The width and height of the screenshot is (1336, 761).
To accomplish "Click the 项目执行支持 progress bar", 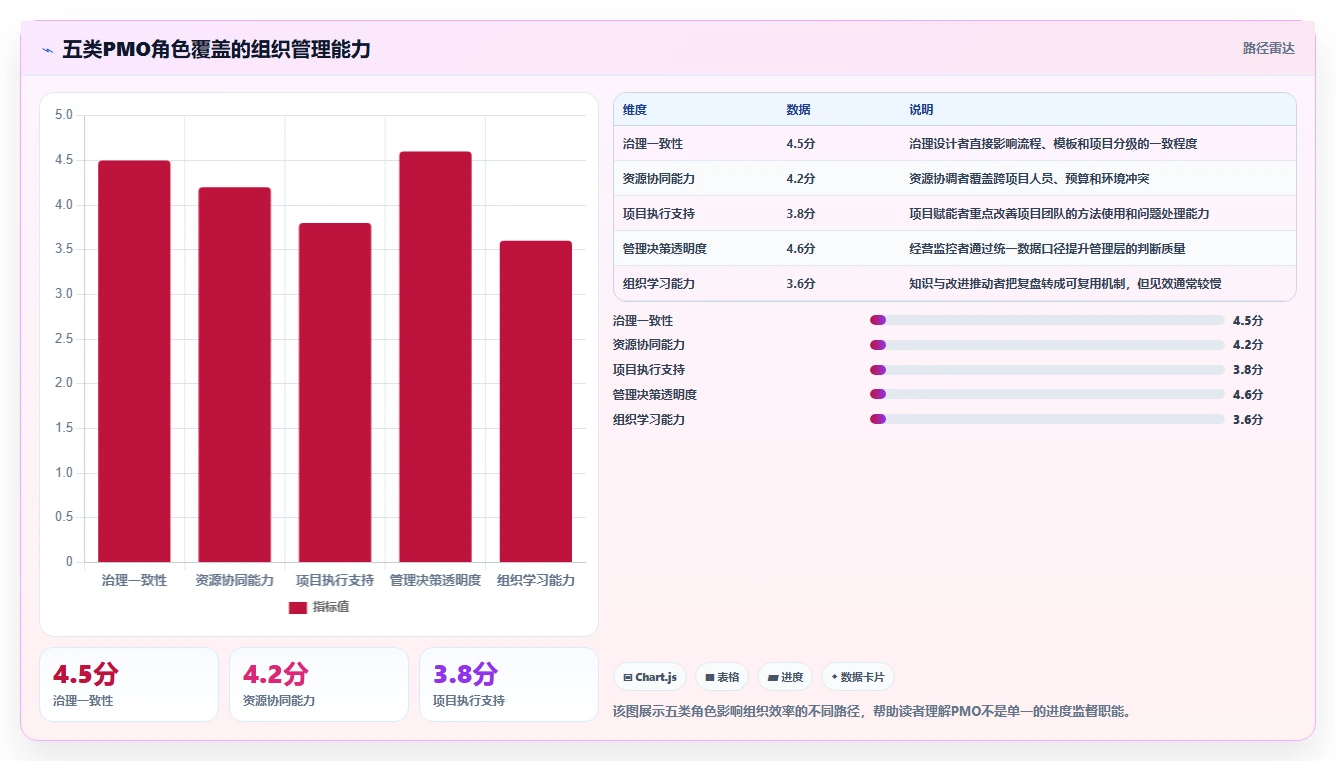I will (x=1047, y=370).
